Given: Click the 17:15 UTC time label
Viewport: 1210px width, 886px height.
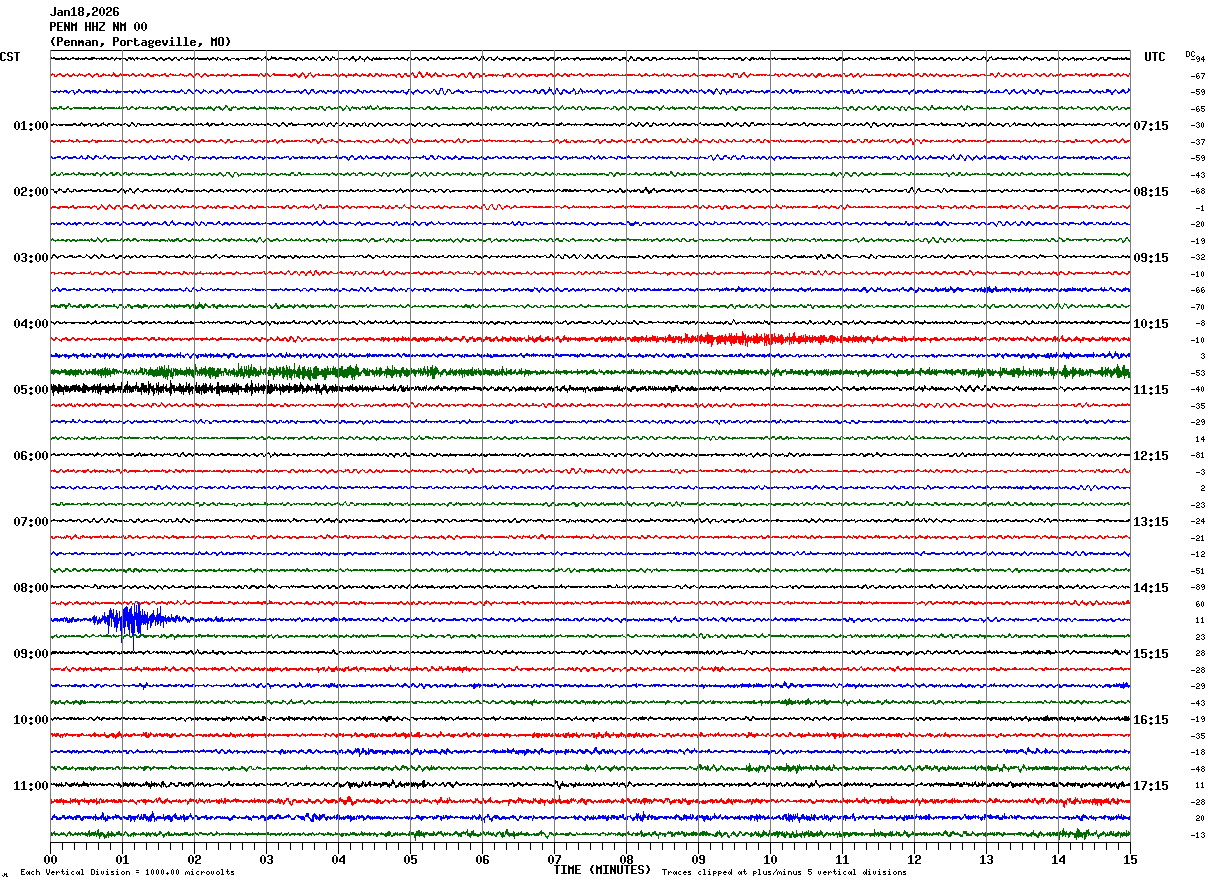Looking at the screenshot, I should coord(1151,786).
